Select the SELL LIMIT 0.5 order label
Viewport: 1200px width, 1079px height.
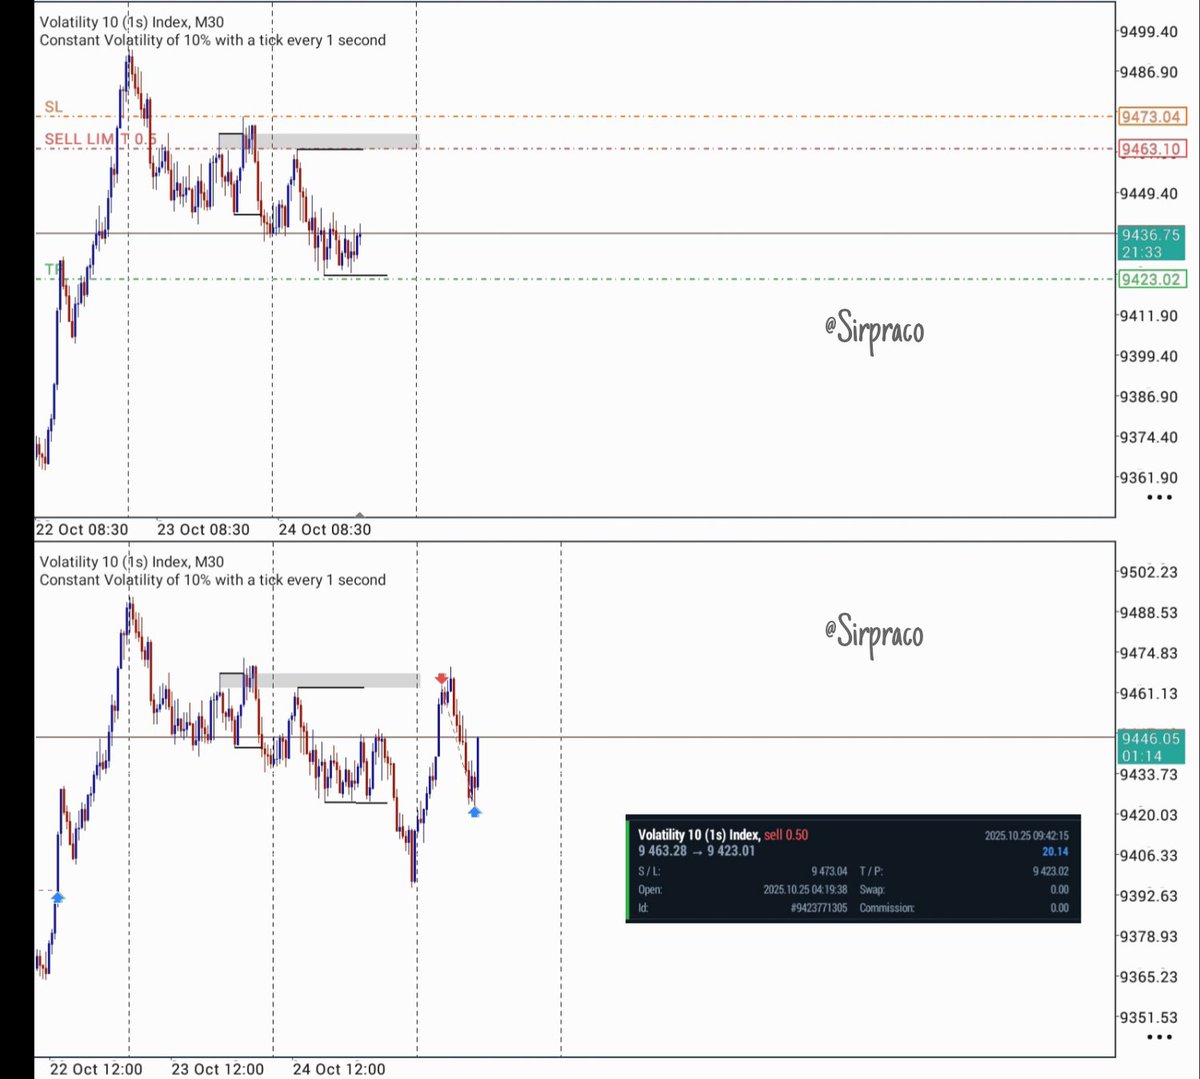(x=100, y=139)
